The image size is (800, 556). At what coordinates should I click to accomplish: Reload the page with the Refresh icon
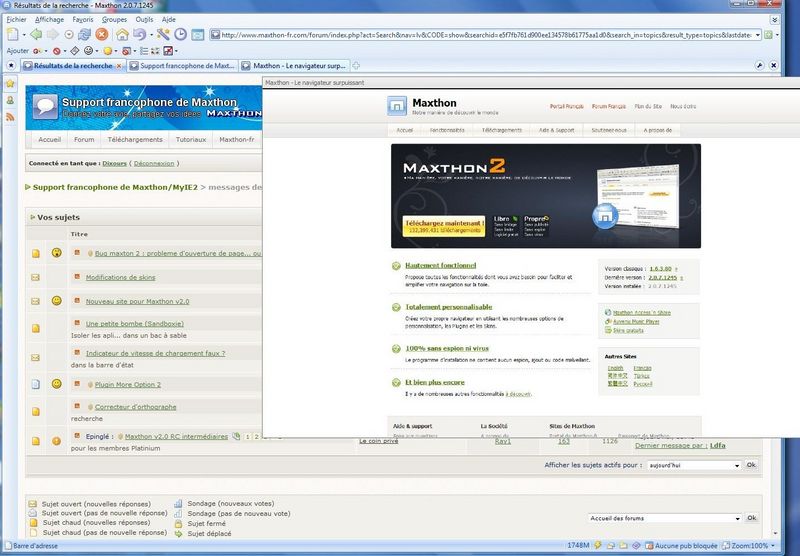tap(84, 35)
